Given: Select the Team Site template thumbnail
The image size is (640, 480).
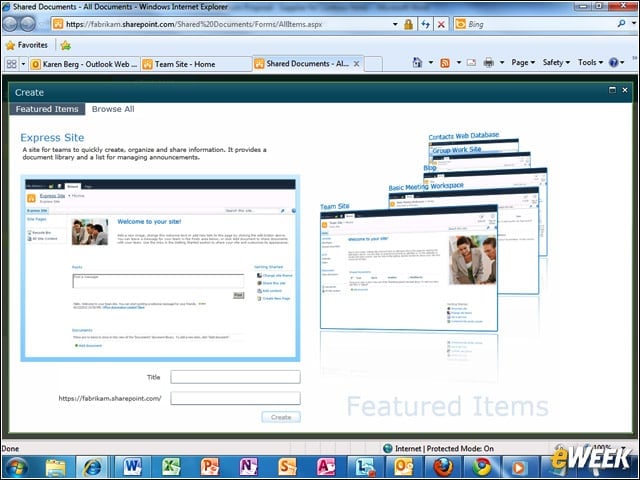Looking at the screenshot, I should [409, 267].
